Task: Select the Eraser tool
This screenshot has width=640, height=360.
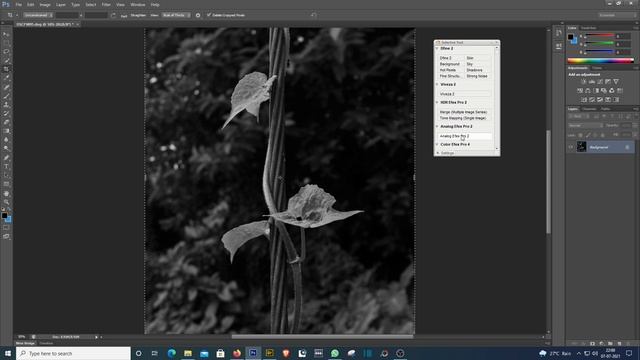Action: tap(6, 122)
